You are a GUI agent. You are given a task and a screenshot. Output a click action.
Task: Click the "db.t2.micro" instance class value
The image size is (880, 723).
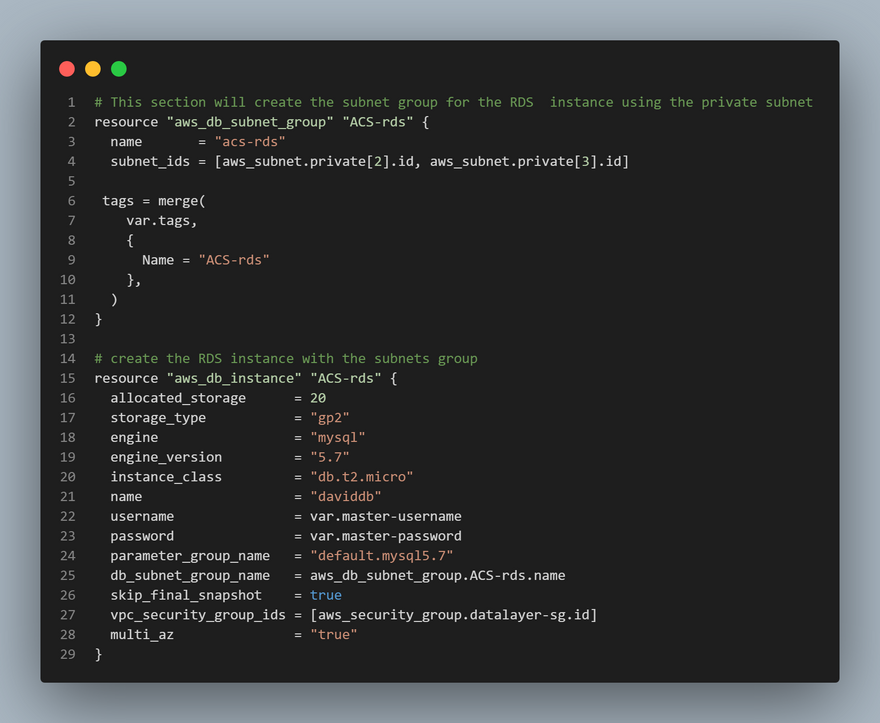(x=362, y=477)
